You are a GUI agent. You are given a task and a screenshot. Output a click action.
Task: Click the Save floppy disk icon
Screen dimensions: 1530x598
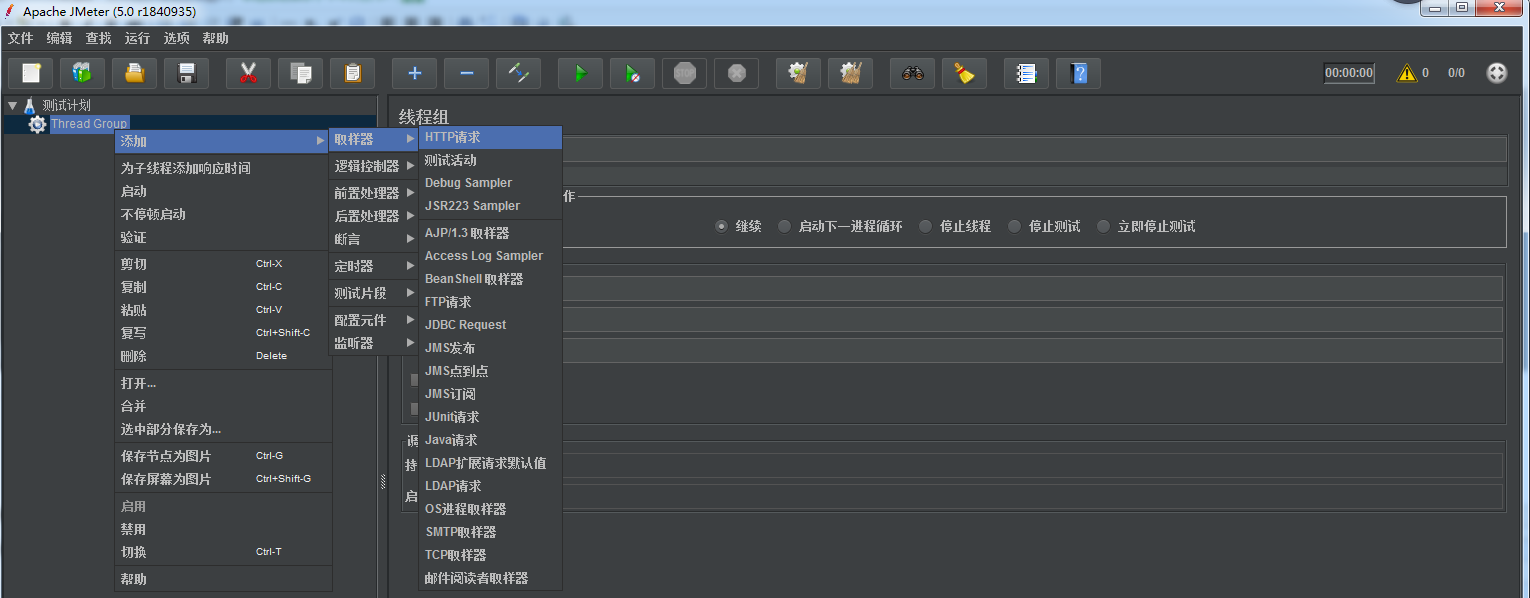(x=186, y=73)
